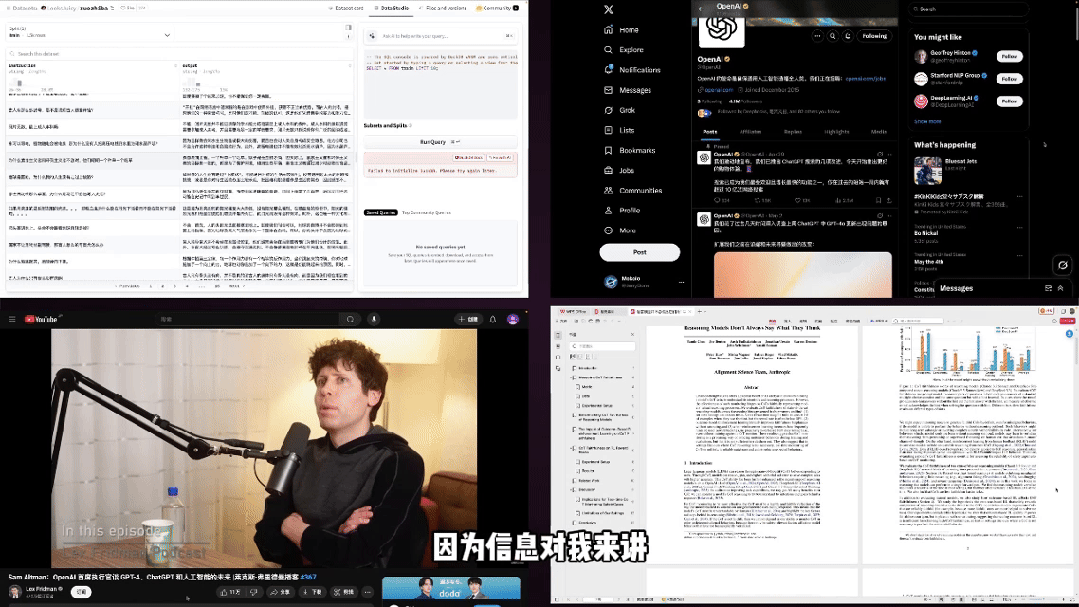The width and height of the screenshot is (1079, 607).
Task: Click new message icon in Messages drawer
Action: pyautogui.click(x=1048, y=288)
